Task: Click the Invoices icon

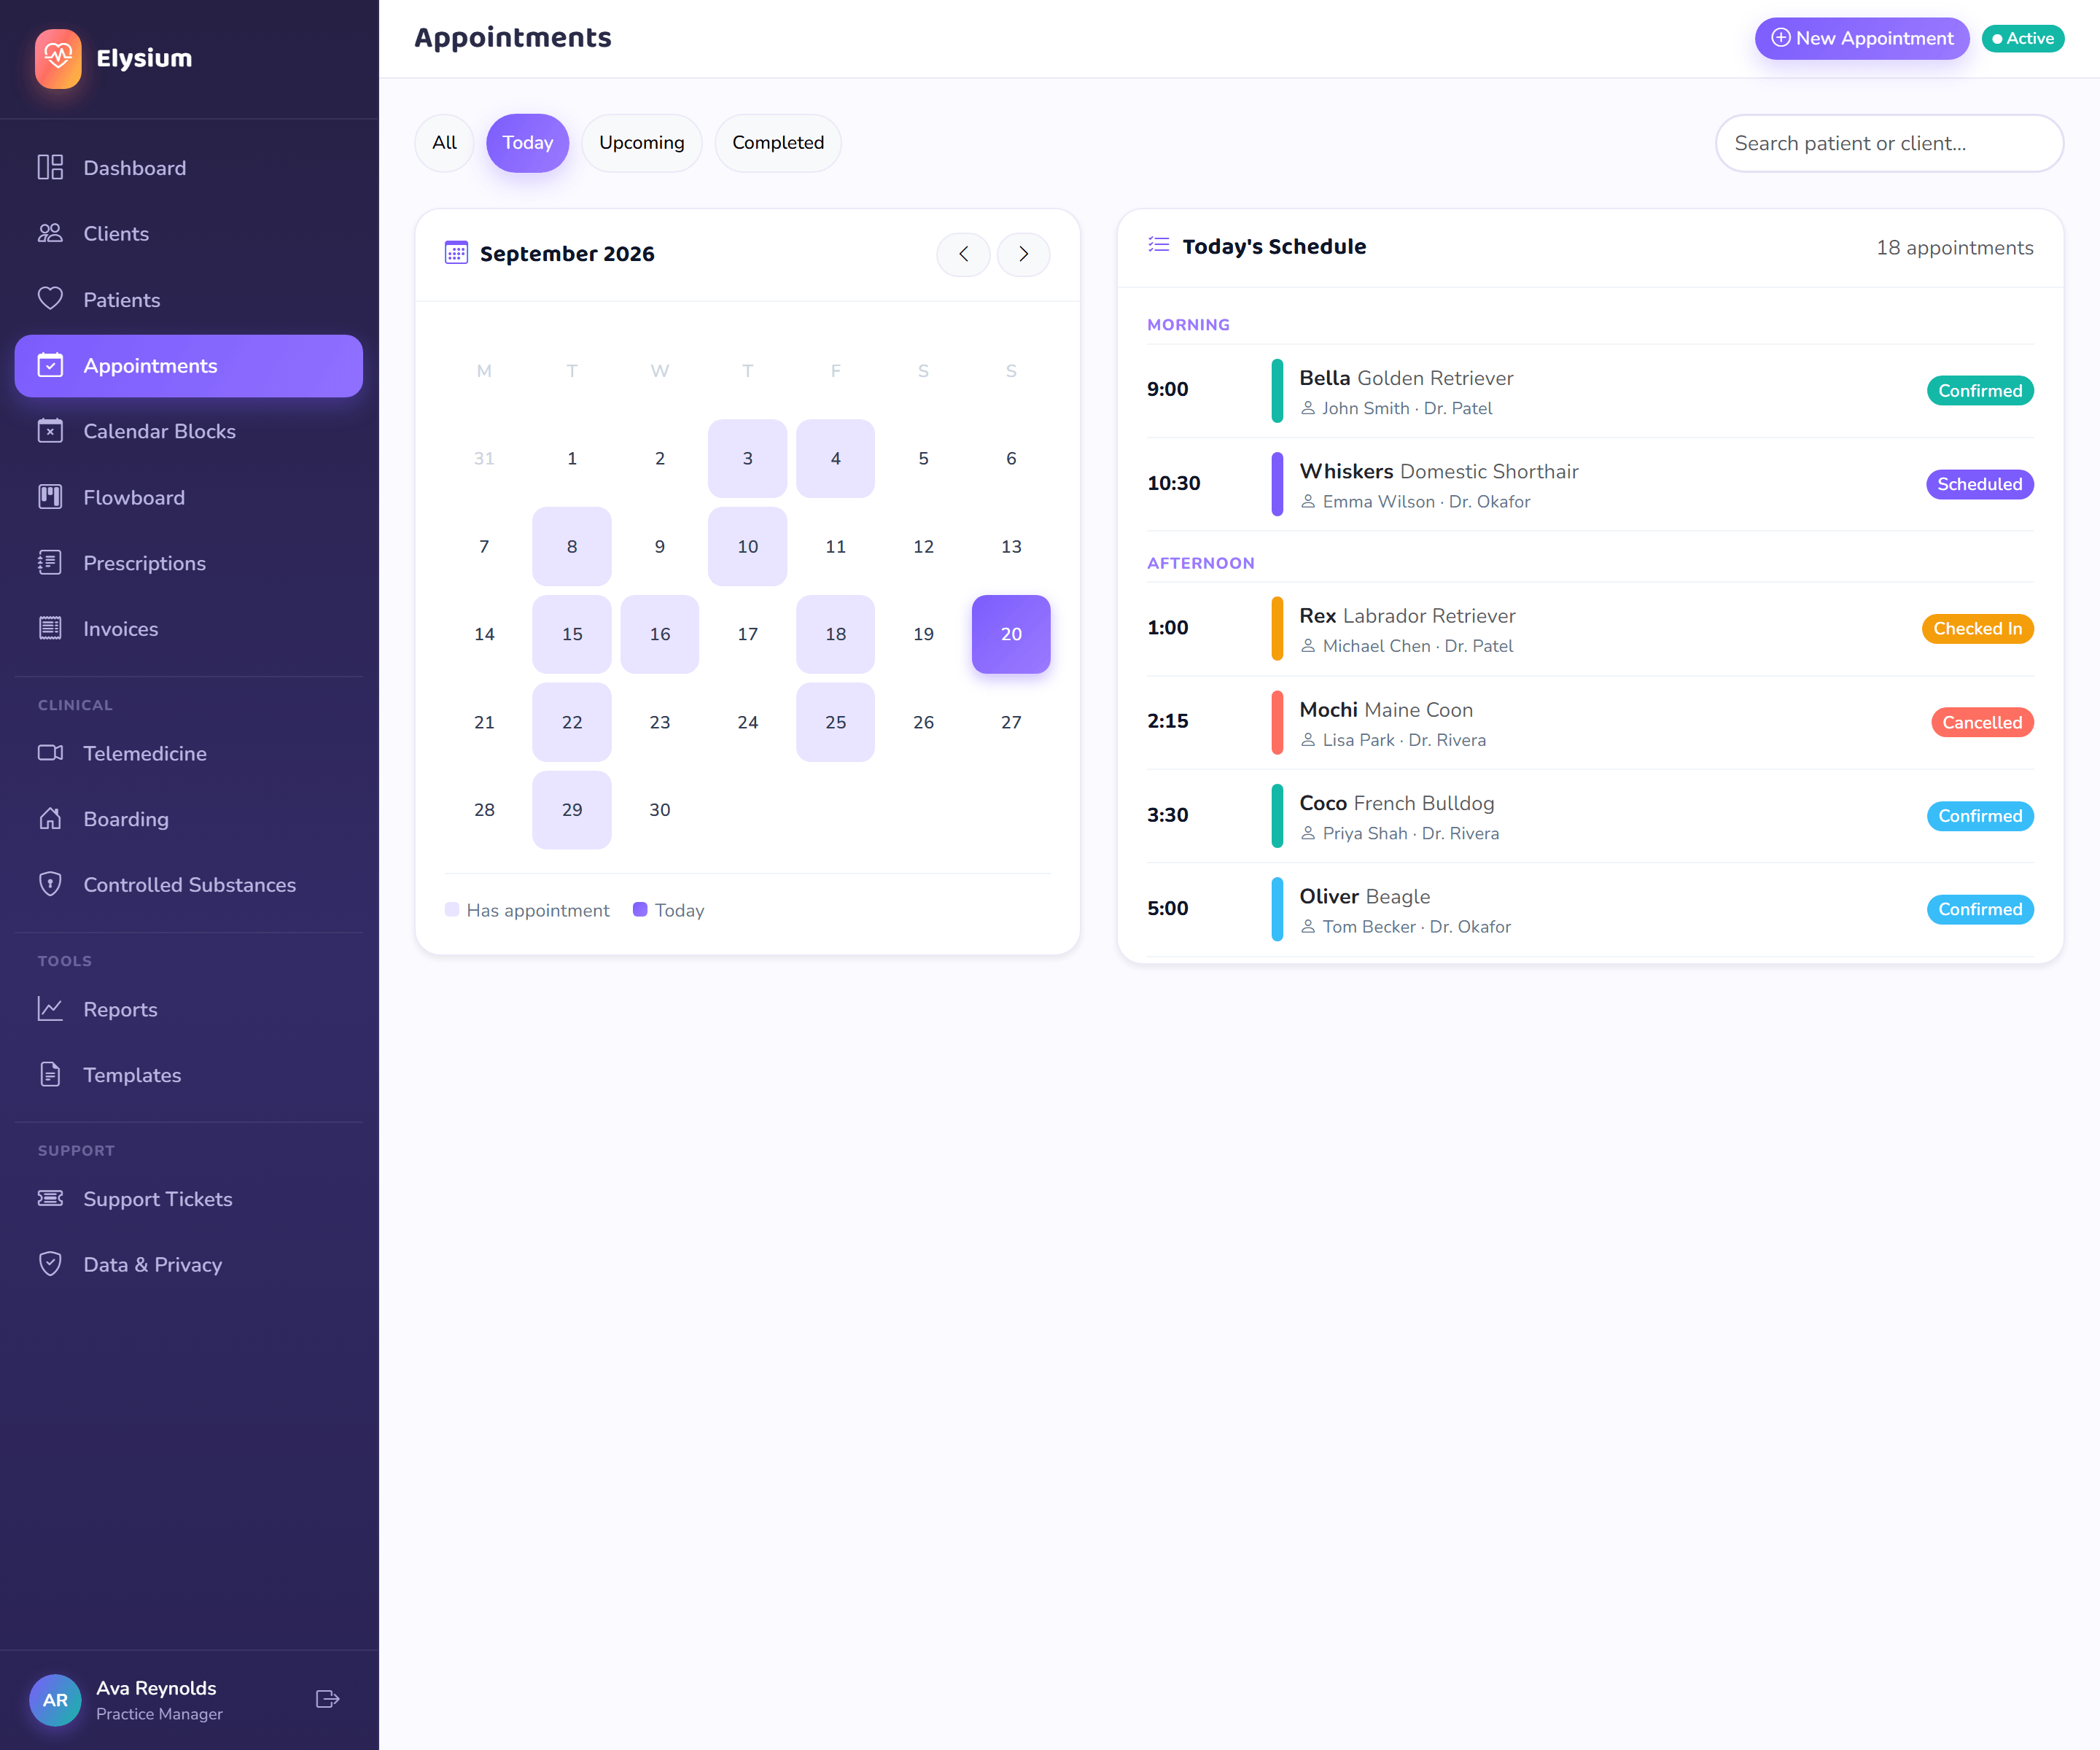Action: (50, 628)
